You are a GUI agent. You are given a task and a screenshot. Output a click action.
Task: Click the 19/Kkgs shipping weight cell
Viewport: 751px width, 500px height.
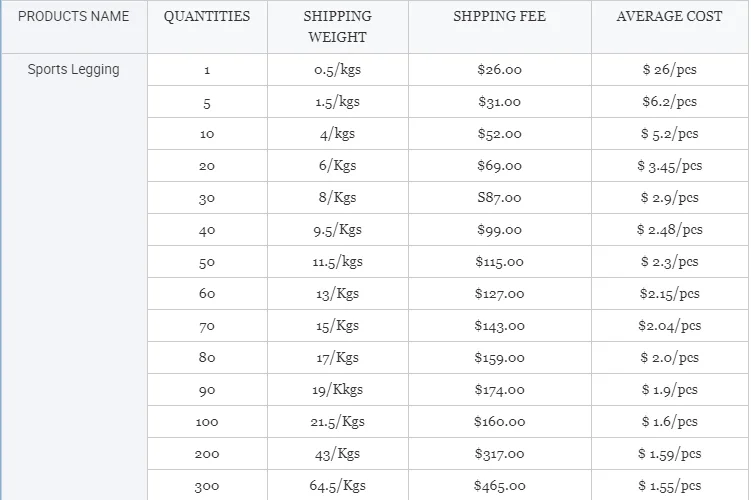coord(337,390)
